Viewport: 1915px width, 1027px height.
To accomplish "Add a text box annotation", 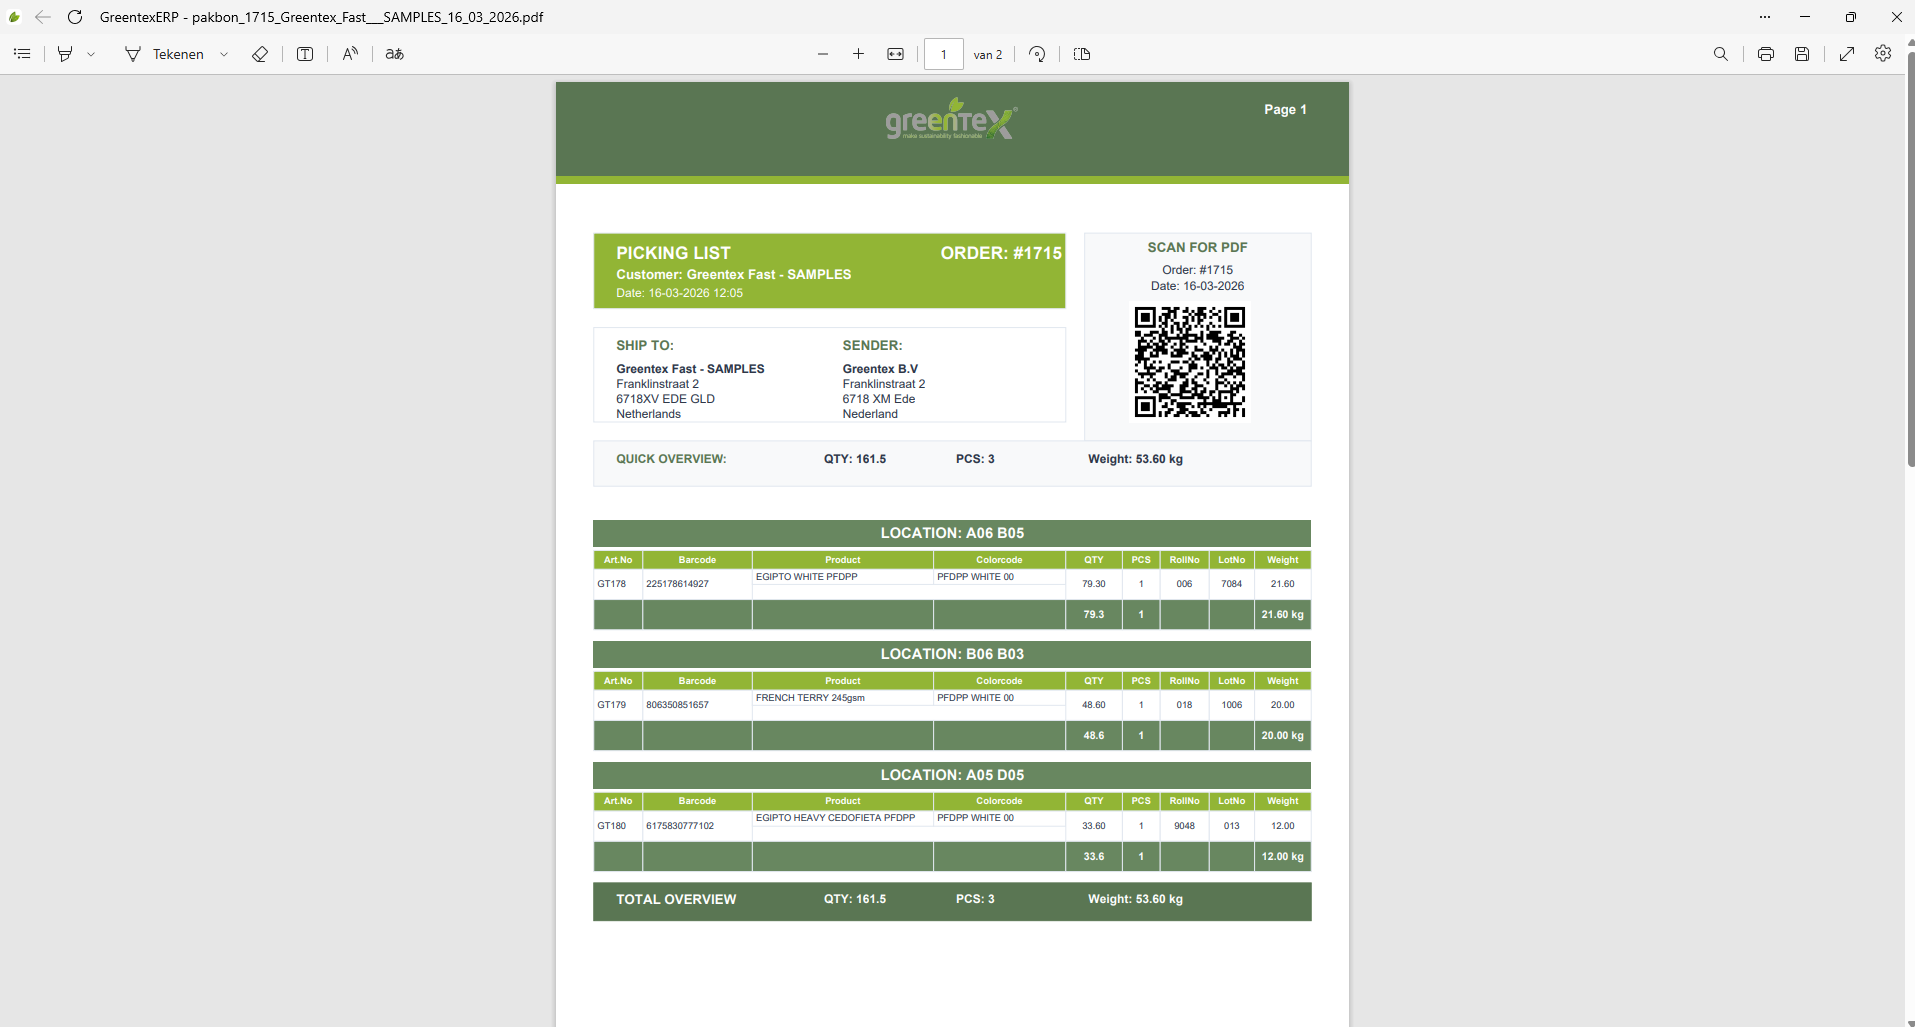I will [x=305, y=54].
